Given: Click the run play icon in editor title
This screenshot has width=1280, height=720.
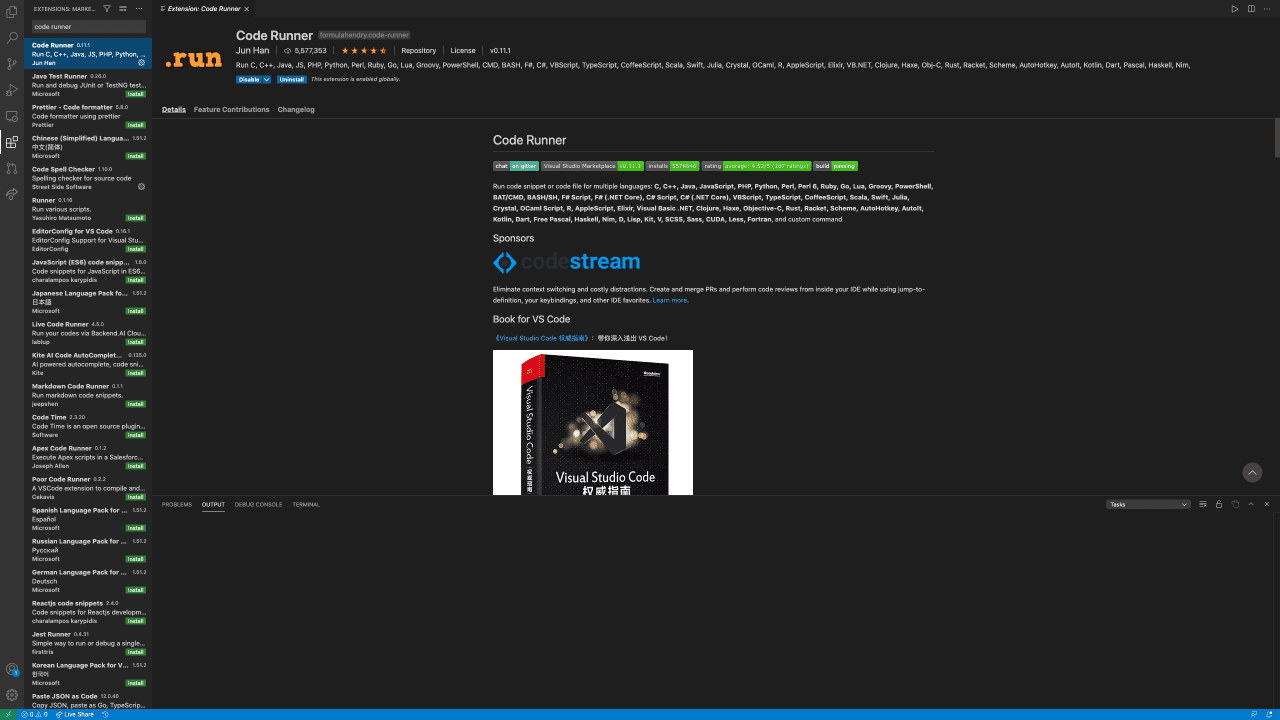Looking at the screenshot, I should coord(1235,8).
